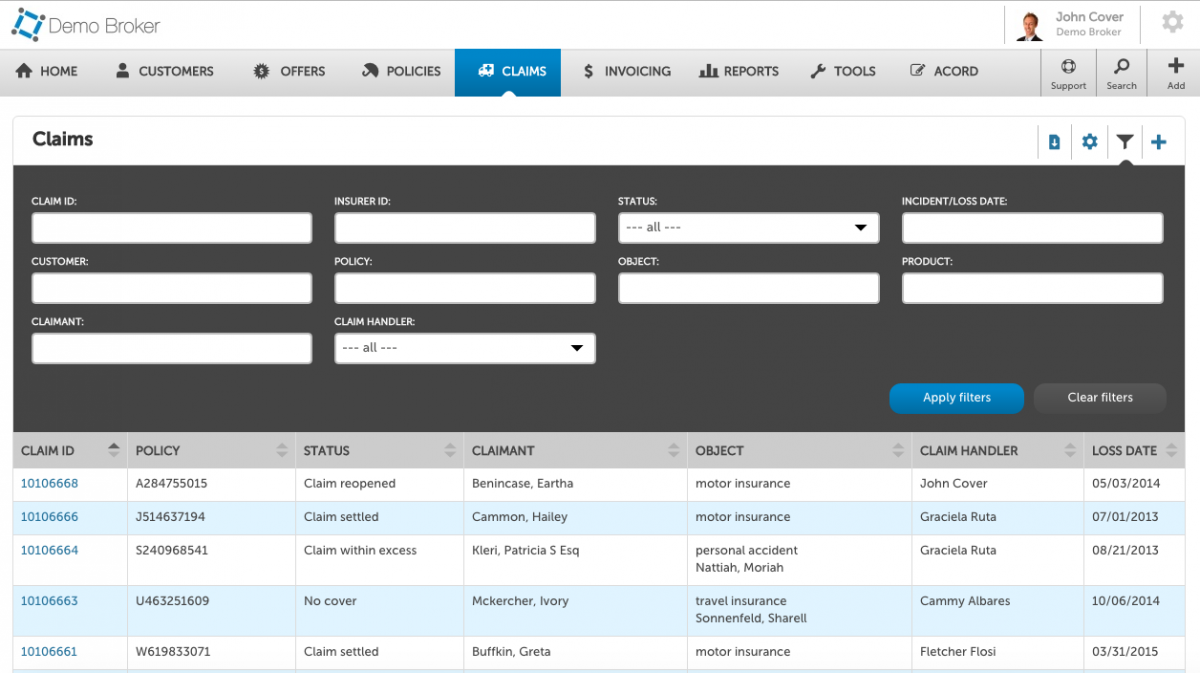Click the Search magnifier icon
Viewport: 1200px width, 673px height.
tap(1121, 72)
